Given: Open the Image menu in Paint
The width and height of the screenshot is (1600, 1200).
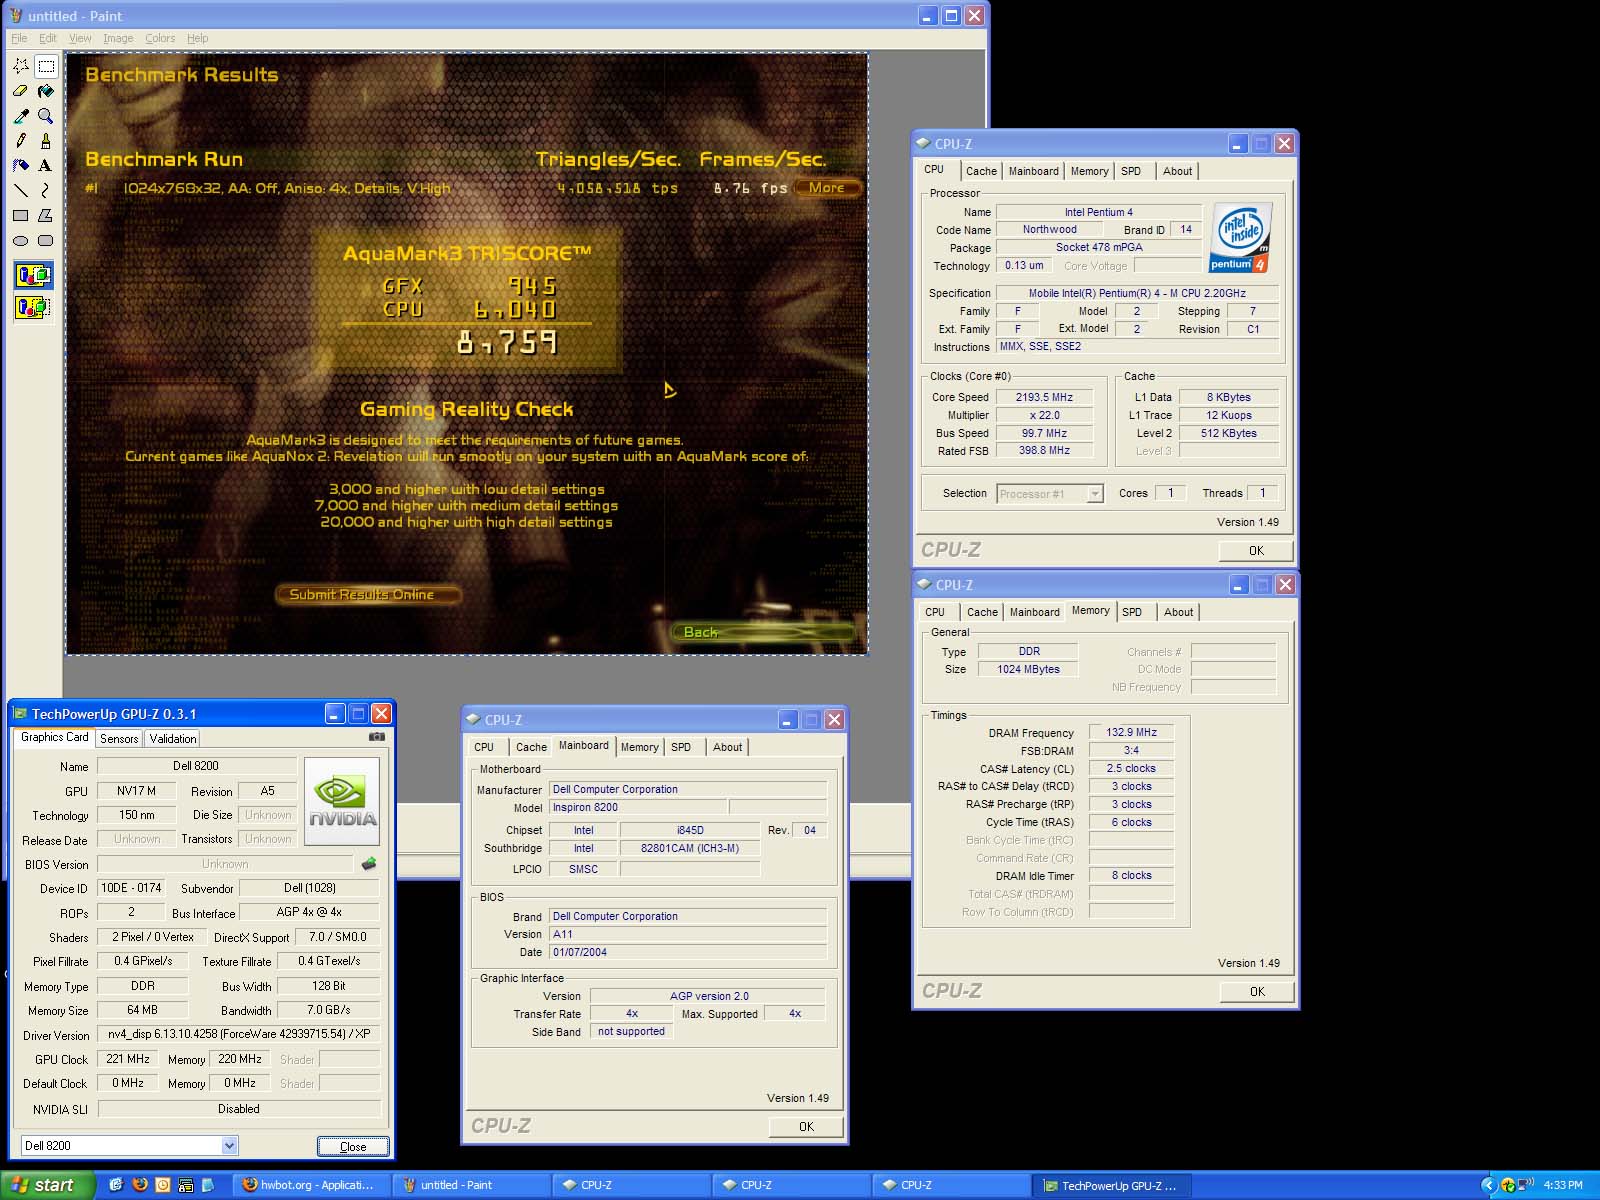Looking at the screenshot, I should point(118,38).
